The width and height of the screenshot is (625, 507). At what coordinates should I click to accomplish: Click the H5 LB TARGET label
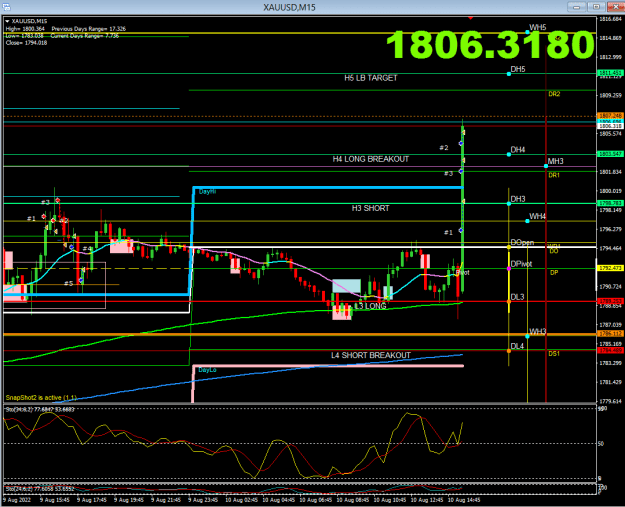[371, 78]
